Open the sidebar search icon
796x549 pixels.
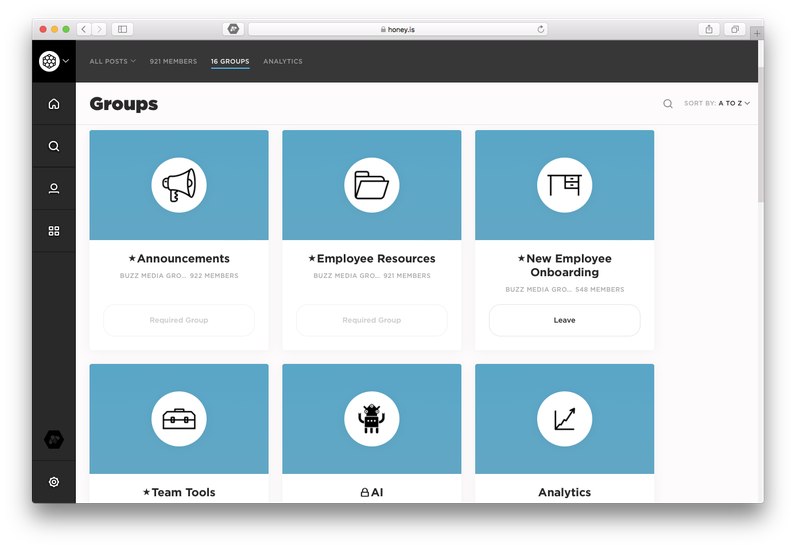pos(54,146)
